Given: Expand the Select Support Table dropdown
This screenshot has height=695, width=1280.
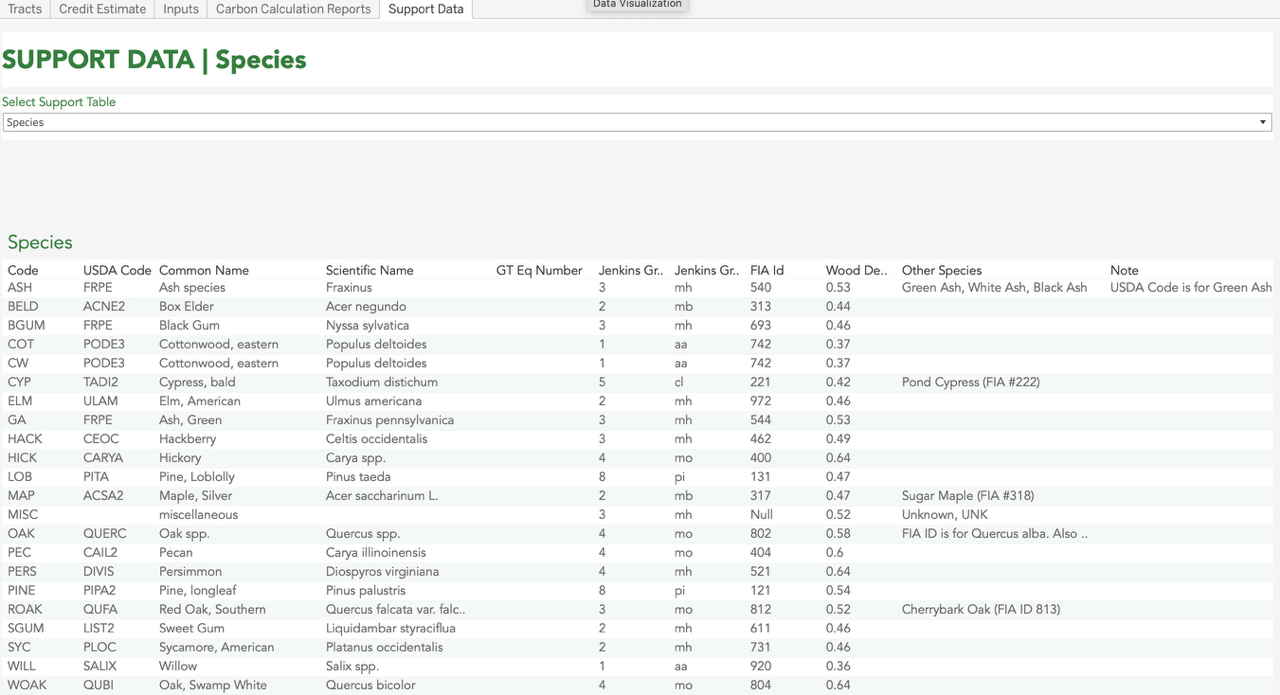Looking at the screenshot, I should click(x=636, y=122).
